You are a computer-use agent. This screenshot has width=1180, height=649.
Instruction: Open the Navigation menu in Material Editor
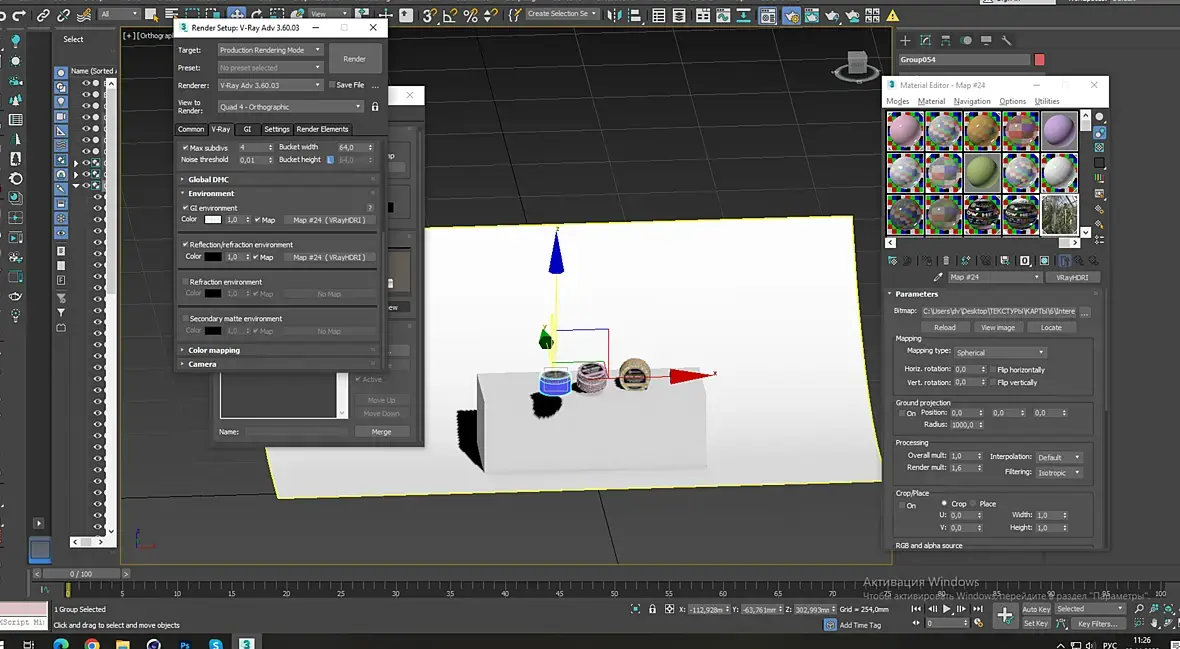(971, 101)
